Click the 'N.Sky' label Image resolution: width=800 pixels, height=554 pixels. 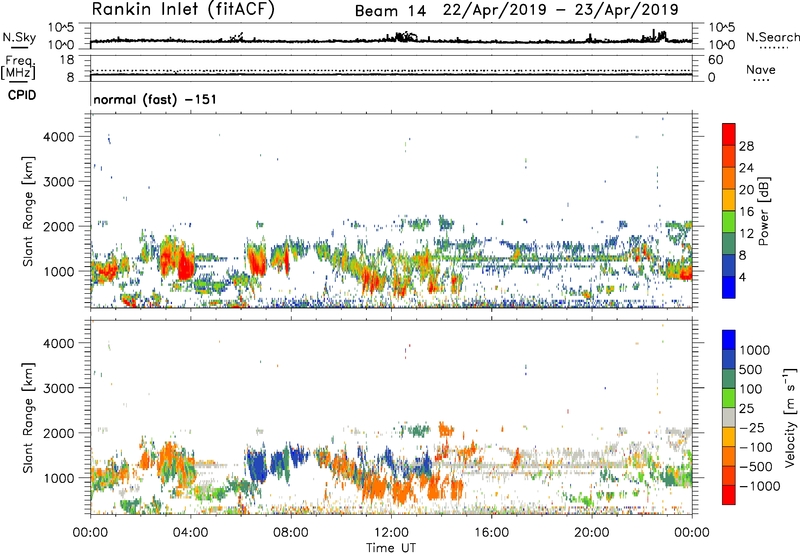[x=19, y=37]
